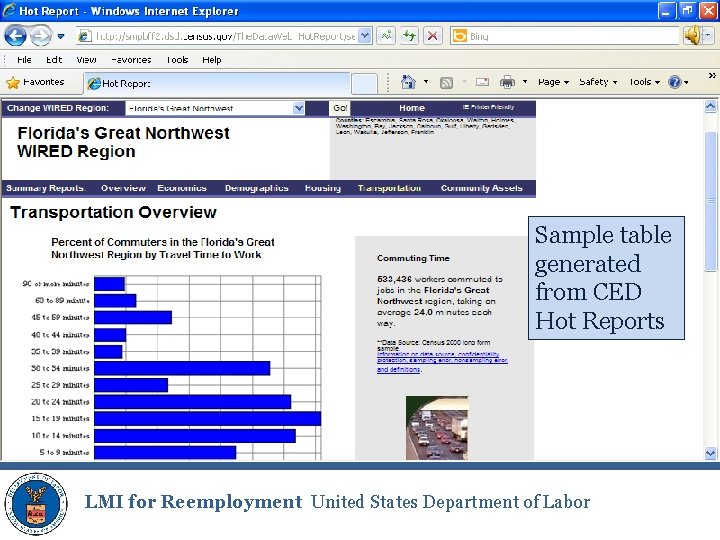Expand the Print options dropdown arrow
This screenshot has width=720, height=540.
[x=525, y=82]
